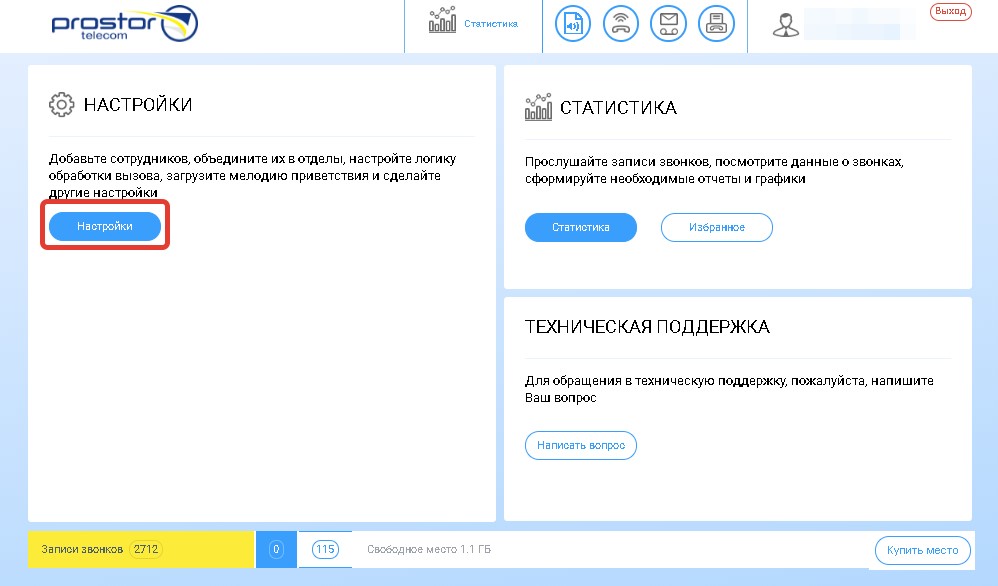This screenshot has width=998, height=586.
Task: Open the voicemail envelope icon in the header
Action: (668, 24)
